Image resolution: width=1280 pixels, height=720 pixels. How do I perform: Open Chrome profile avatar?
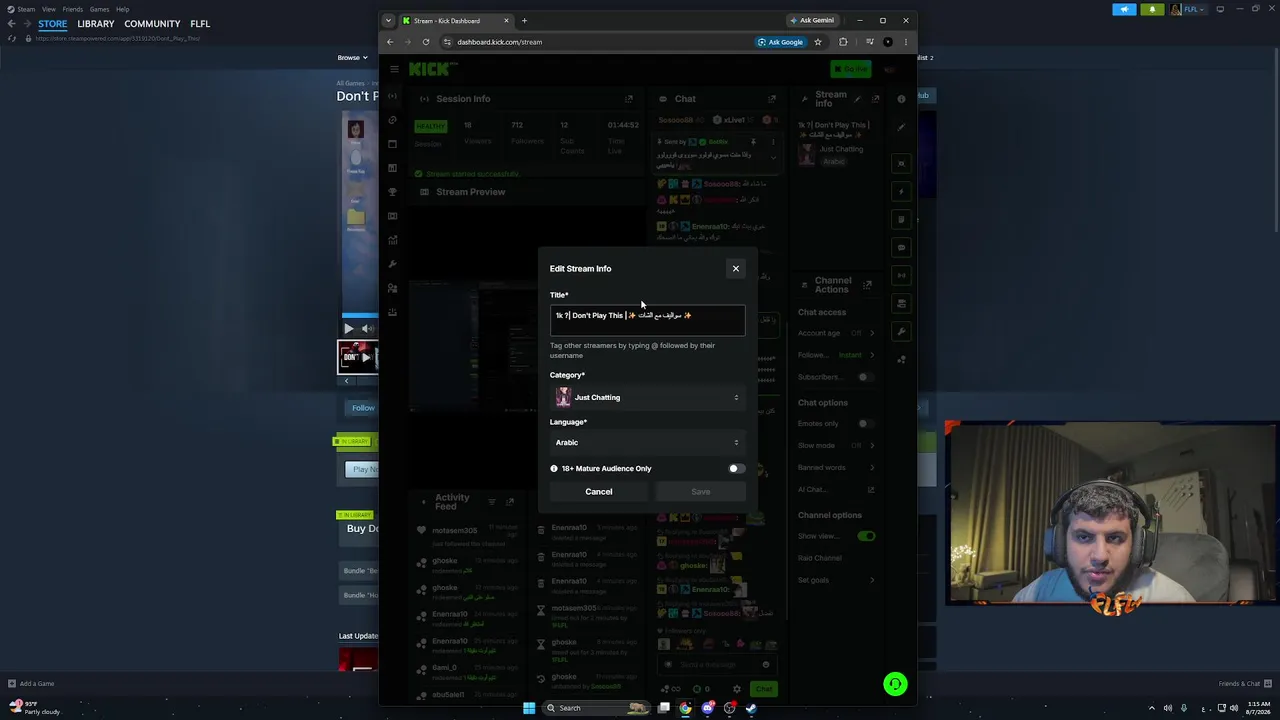pos(888,42)
